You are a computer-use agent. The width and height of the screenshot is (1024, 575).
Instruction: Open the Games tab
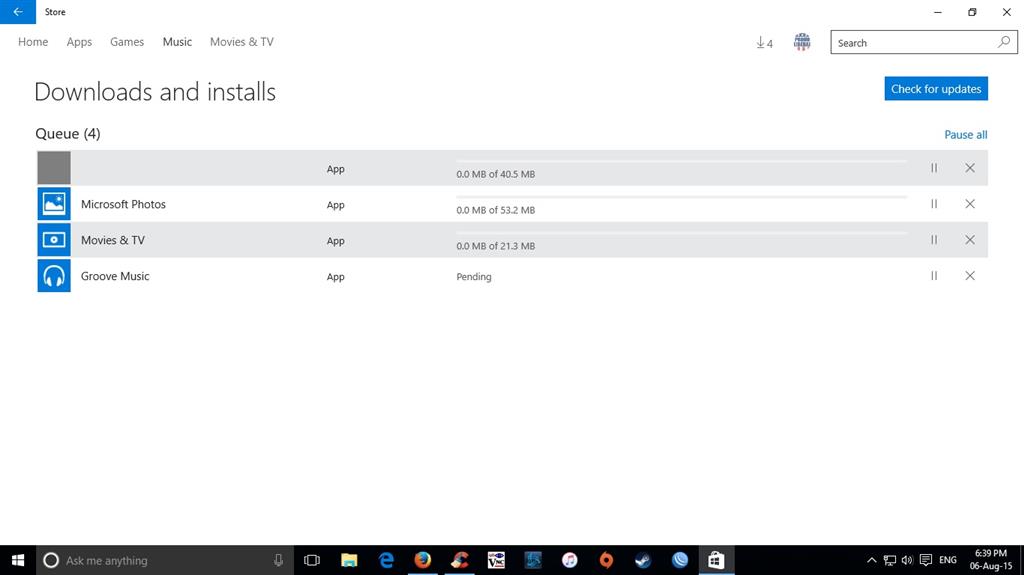127,42
